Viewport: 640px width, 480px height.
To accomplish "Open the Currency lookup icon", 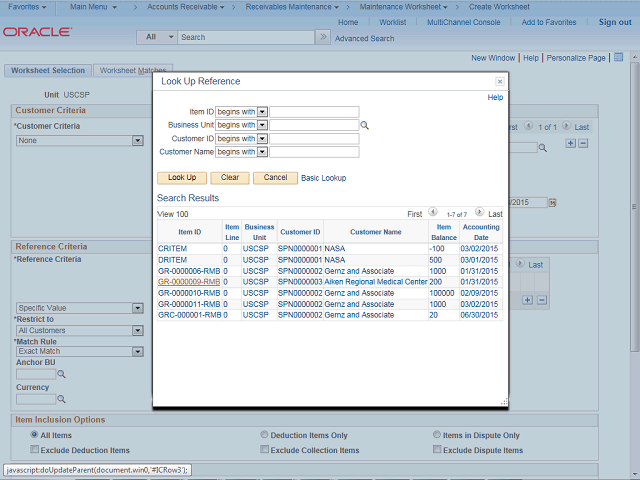I will coord(61,399).
